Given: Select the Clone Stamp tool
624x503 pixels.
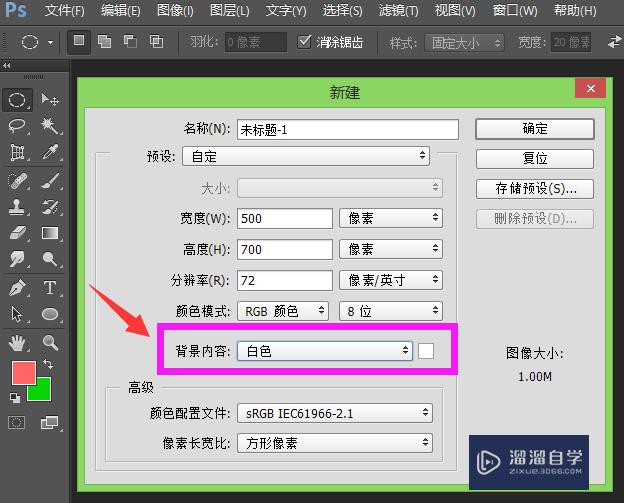Looking at the screenshot, I should [x=17, y=207].
